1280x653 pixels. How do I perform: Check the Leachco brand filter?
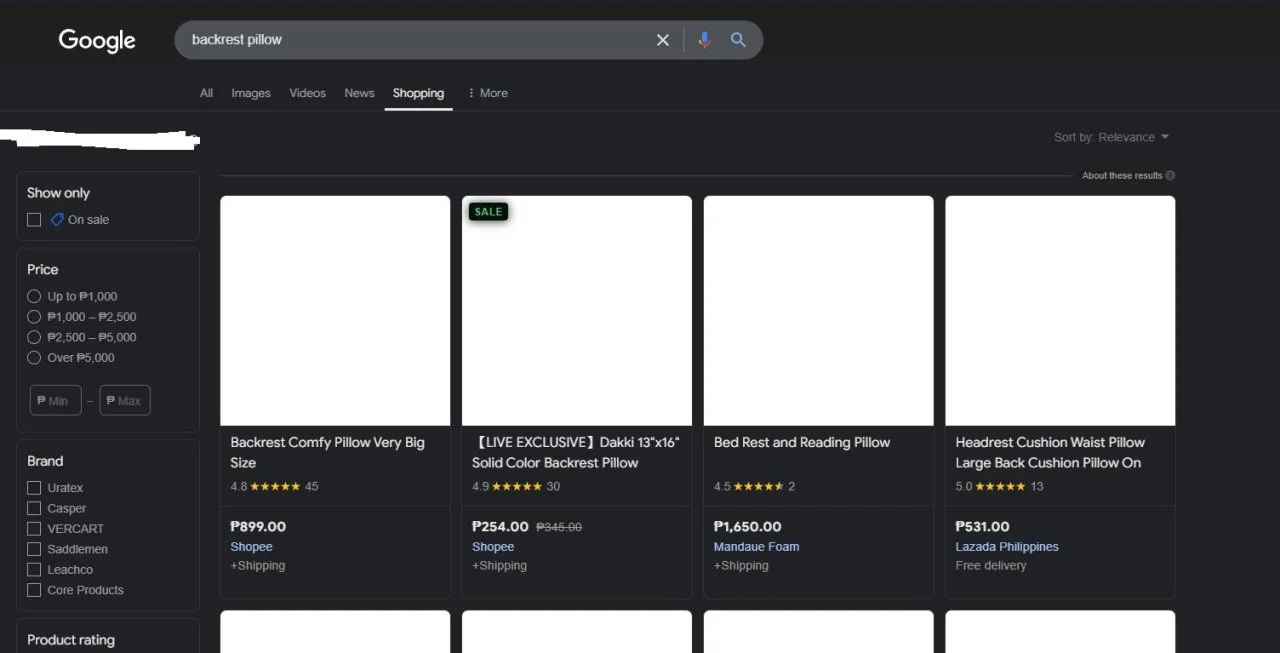pyautogui.click(x=34, y=570)
